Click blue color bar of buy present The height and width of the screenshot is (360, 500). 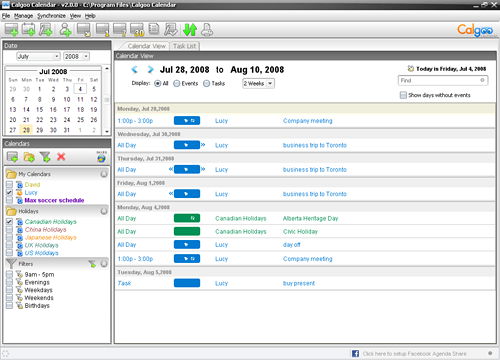point(187,283)
